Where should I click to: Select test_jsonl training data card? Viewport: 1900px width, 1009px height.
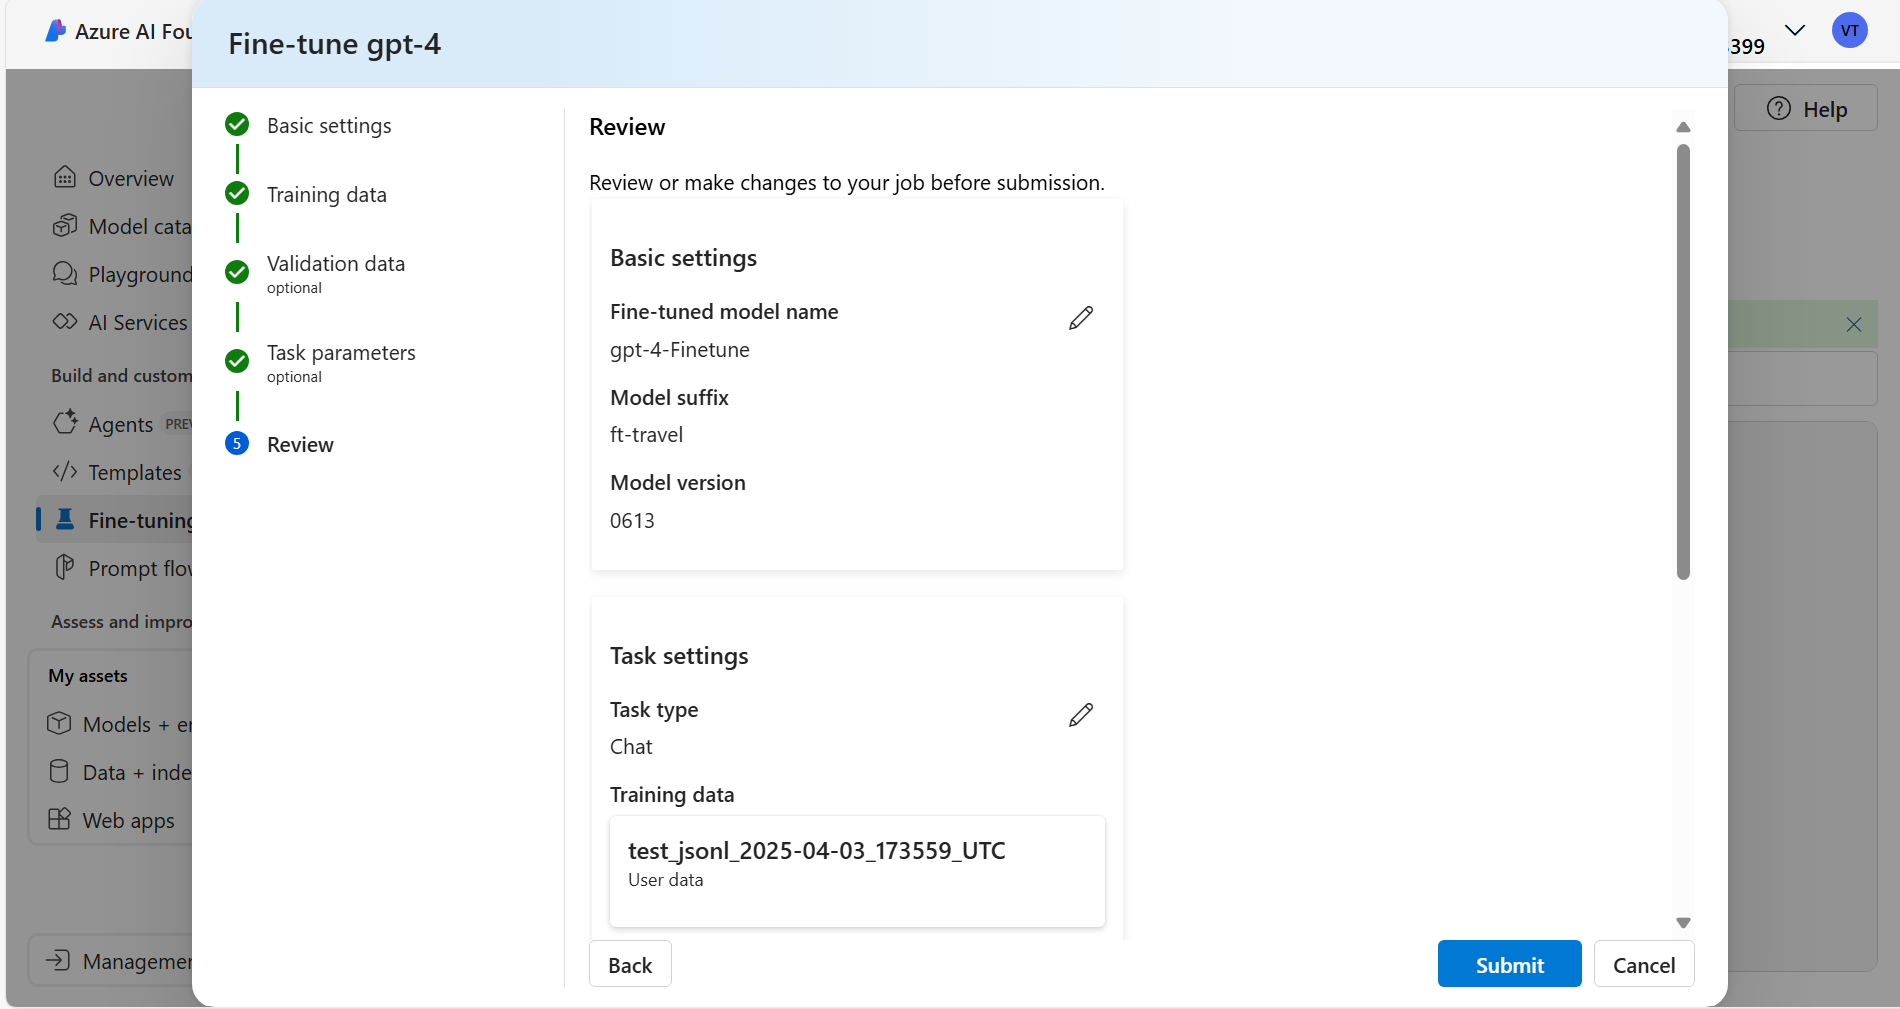857,871
